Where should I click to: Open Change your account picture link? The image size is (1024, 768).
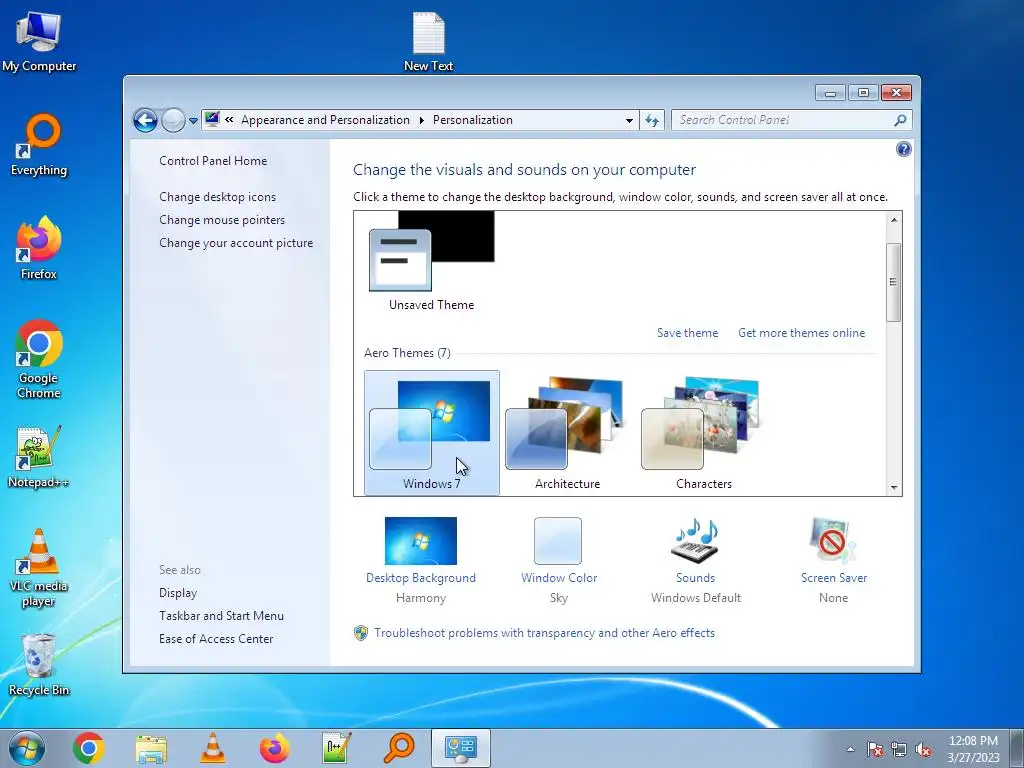(x=236, y=243)
